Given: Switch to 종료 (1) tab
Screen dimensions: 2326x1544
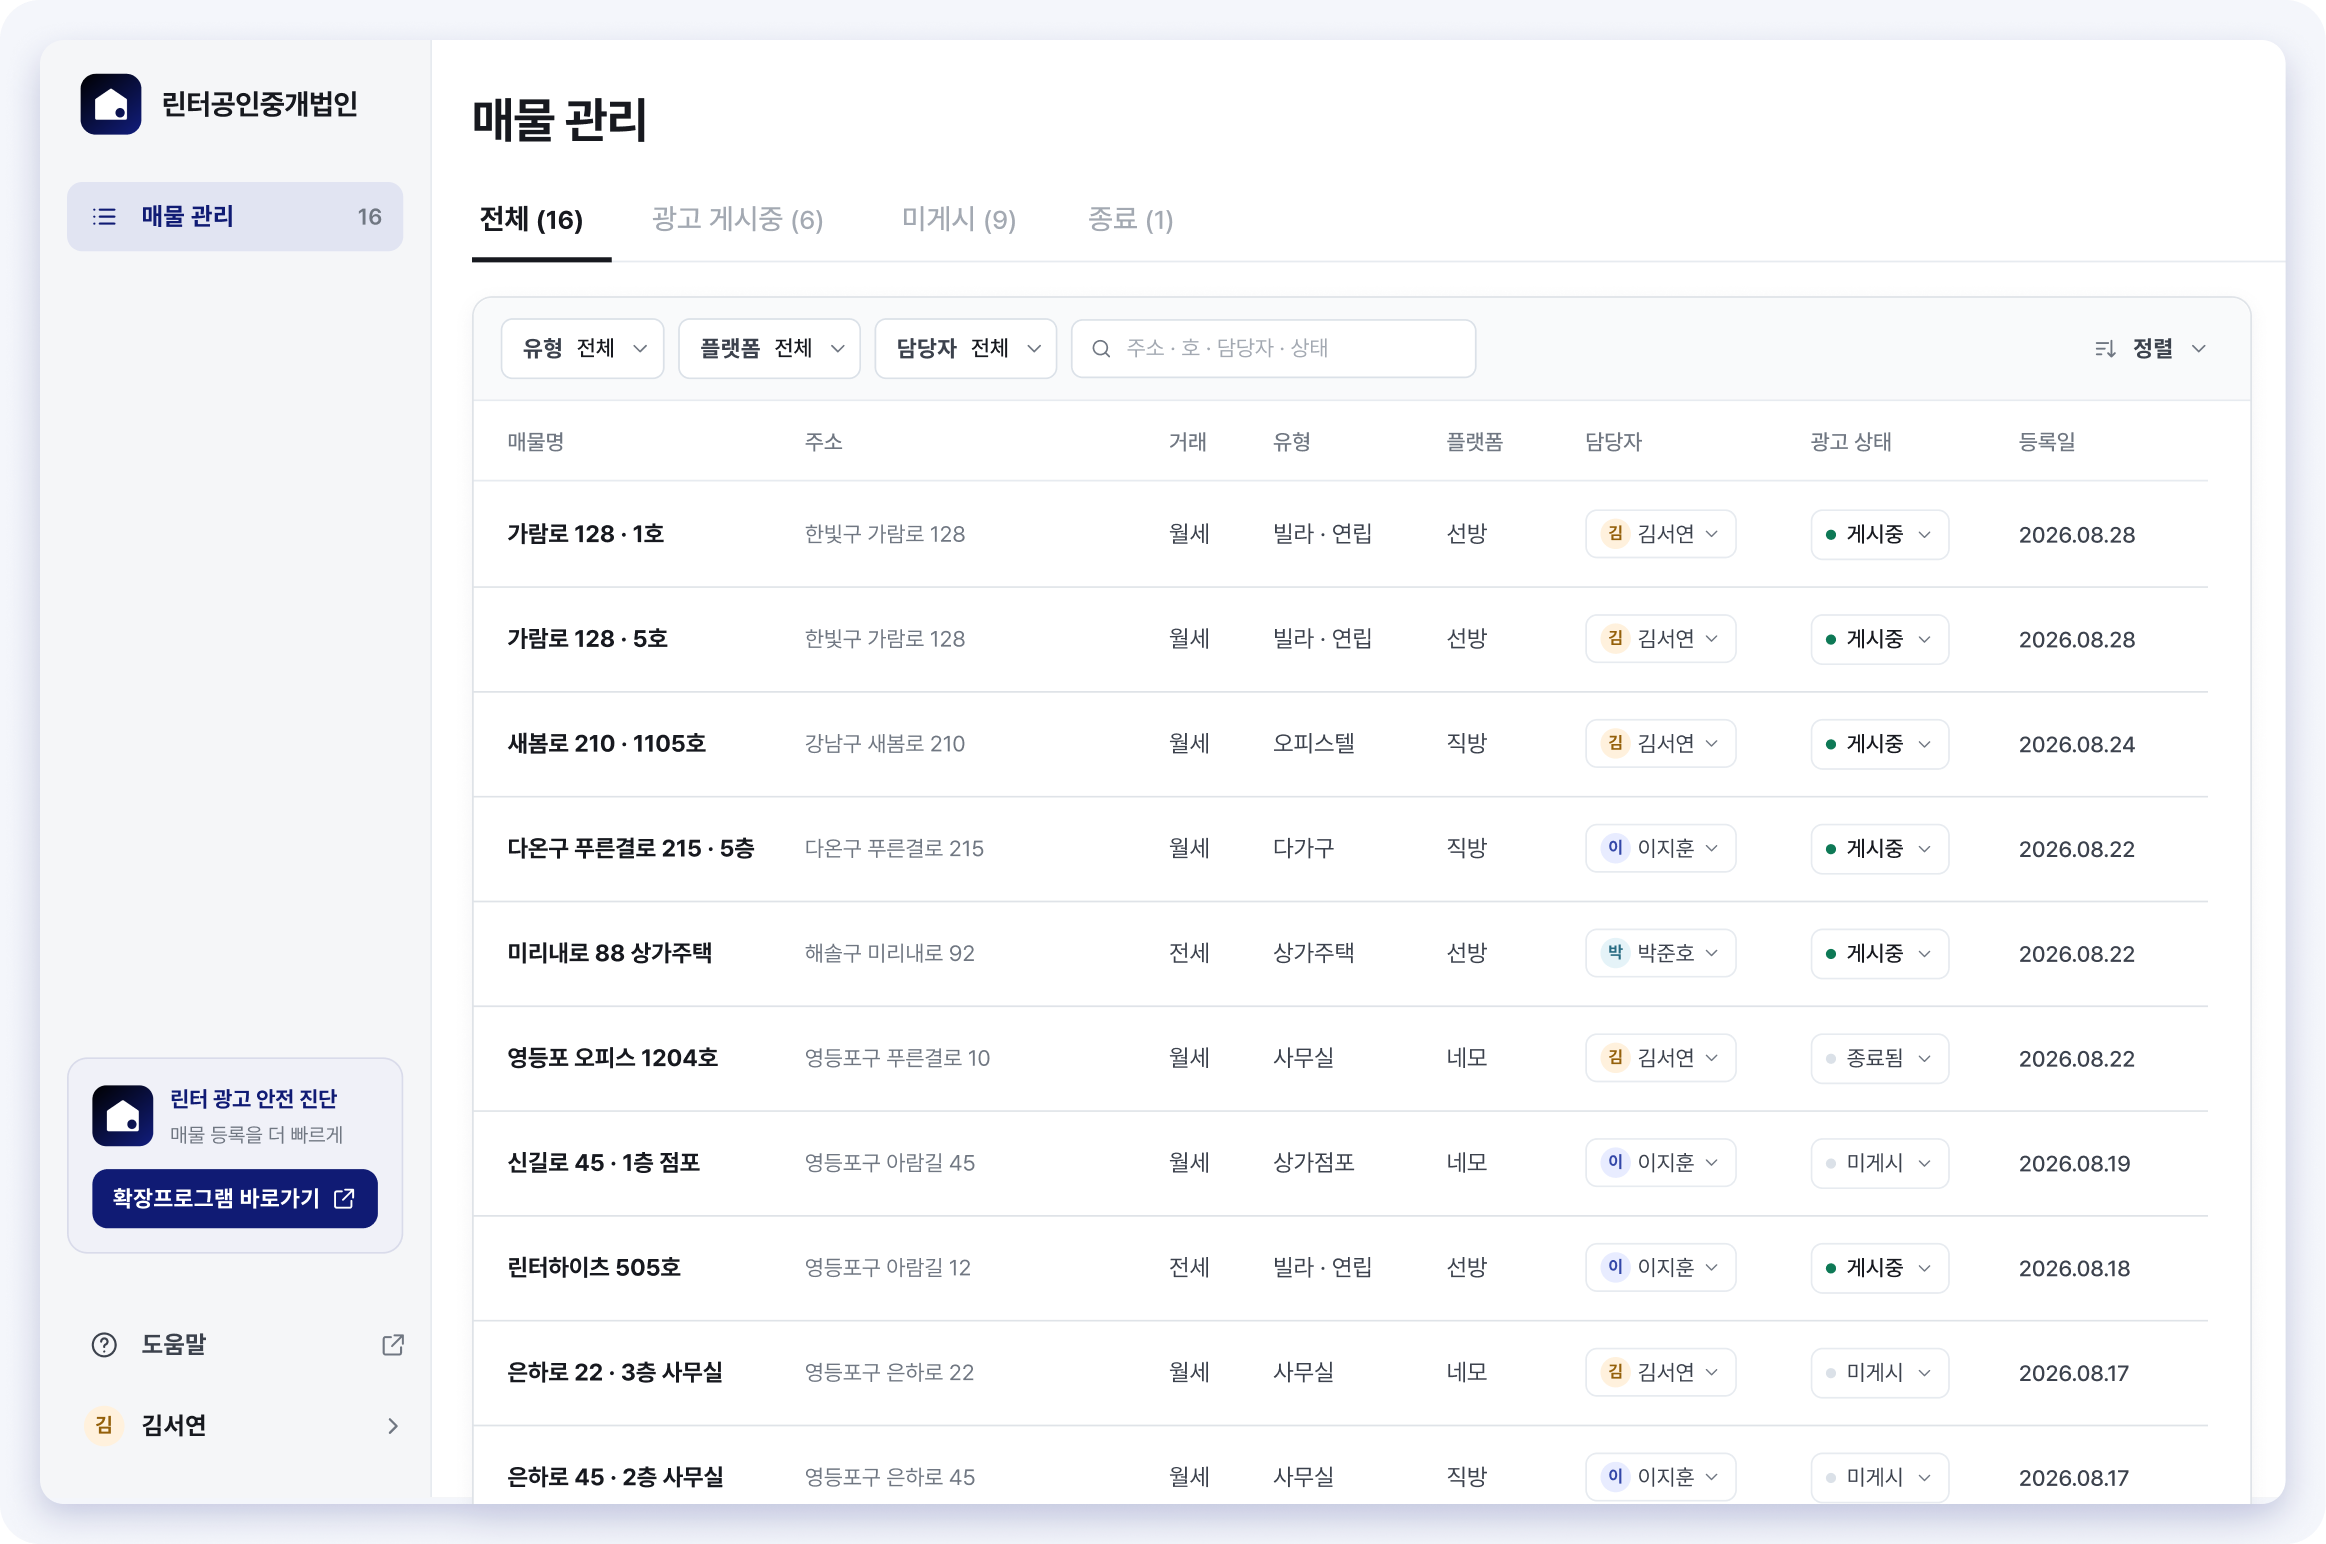Looking at the screenshot, I should pyautogui.click(x=1131, y=219).
